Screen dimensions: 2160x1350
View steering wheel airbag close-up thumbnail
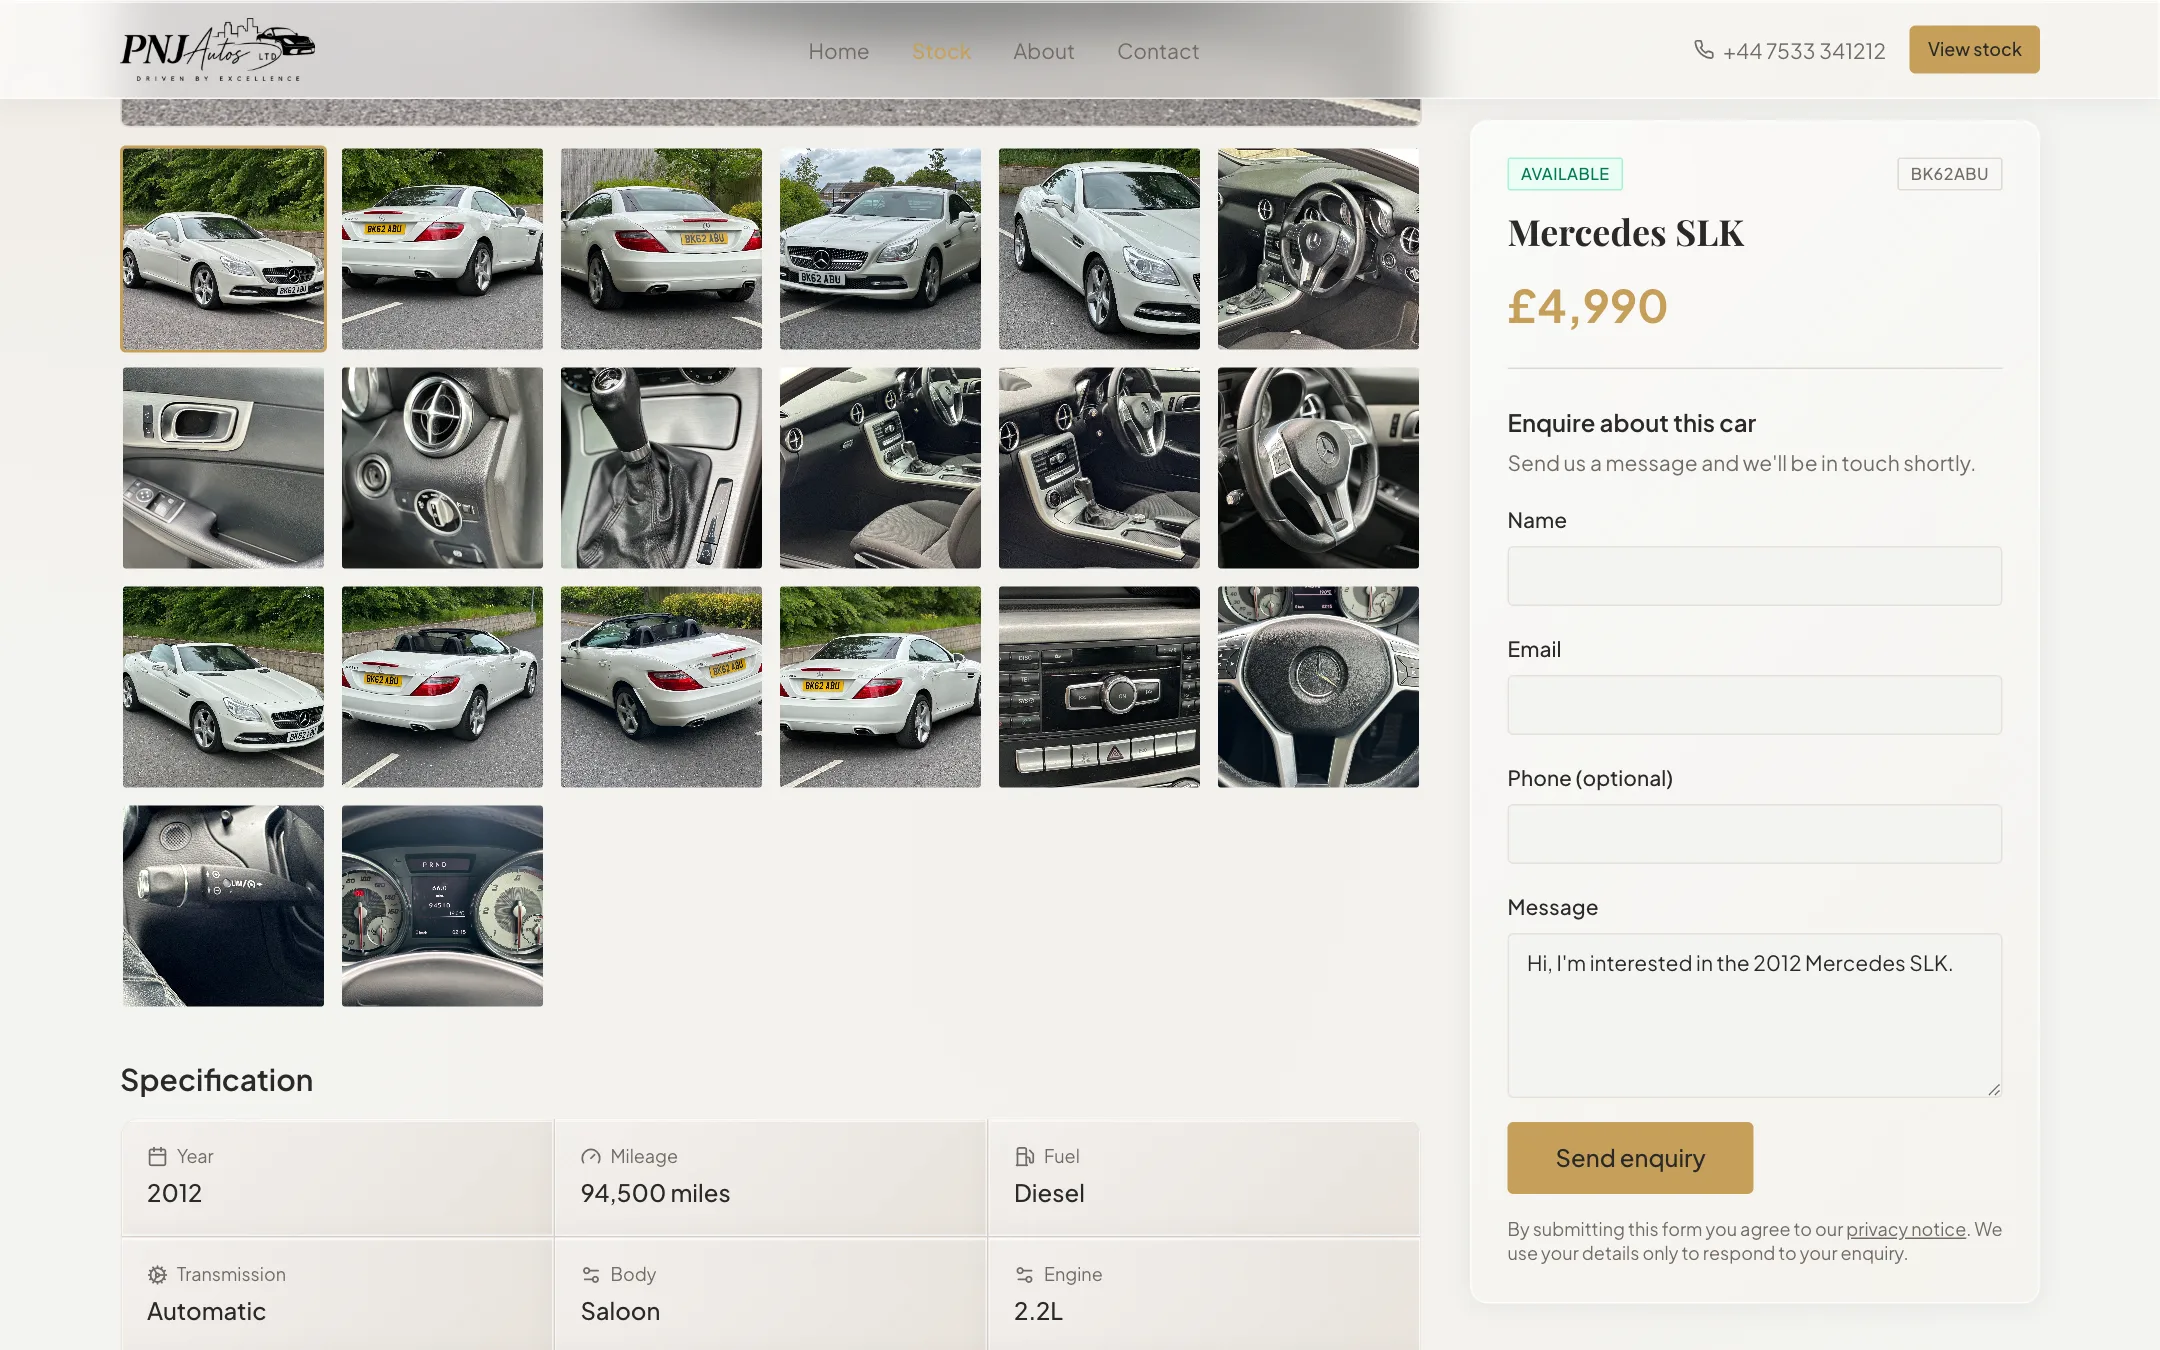tap(1318, 687)
